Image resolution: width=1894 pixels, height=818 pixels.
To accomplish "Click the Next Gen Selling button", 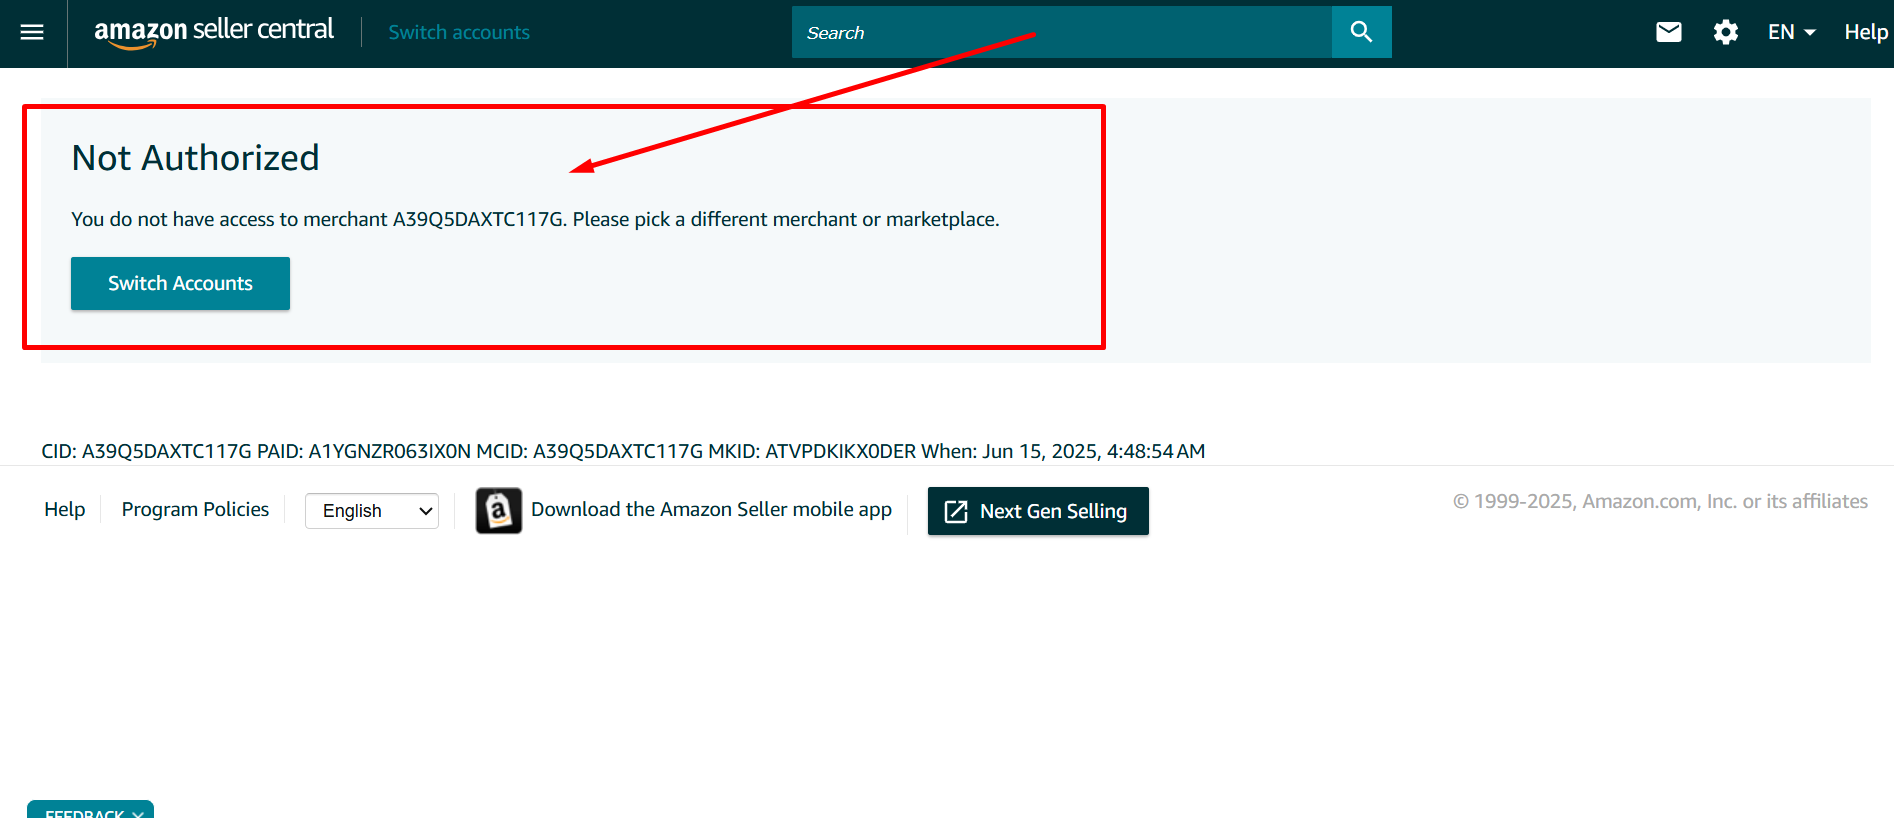I will 1038,511.
